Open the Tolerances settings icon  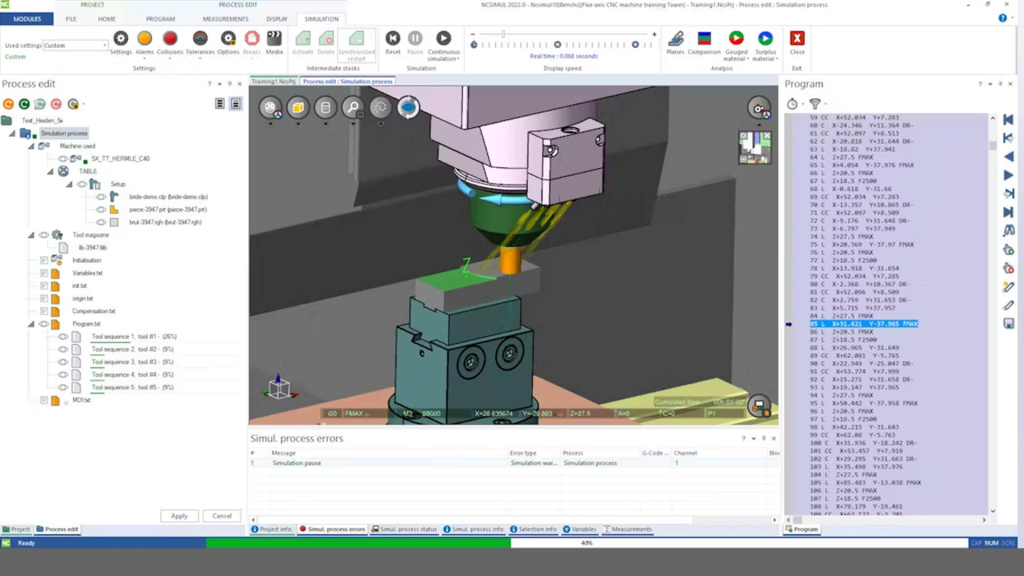(x=200, y=39)
